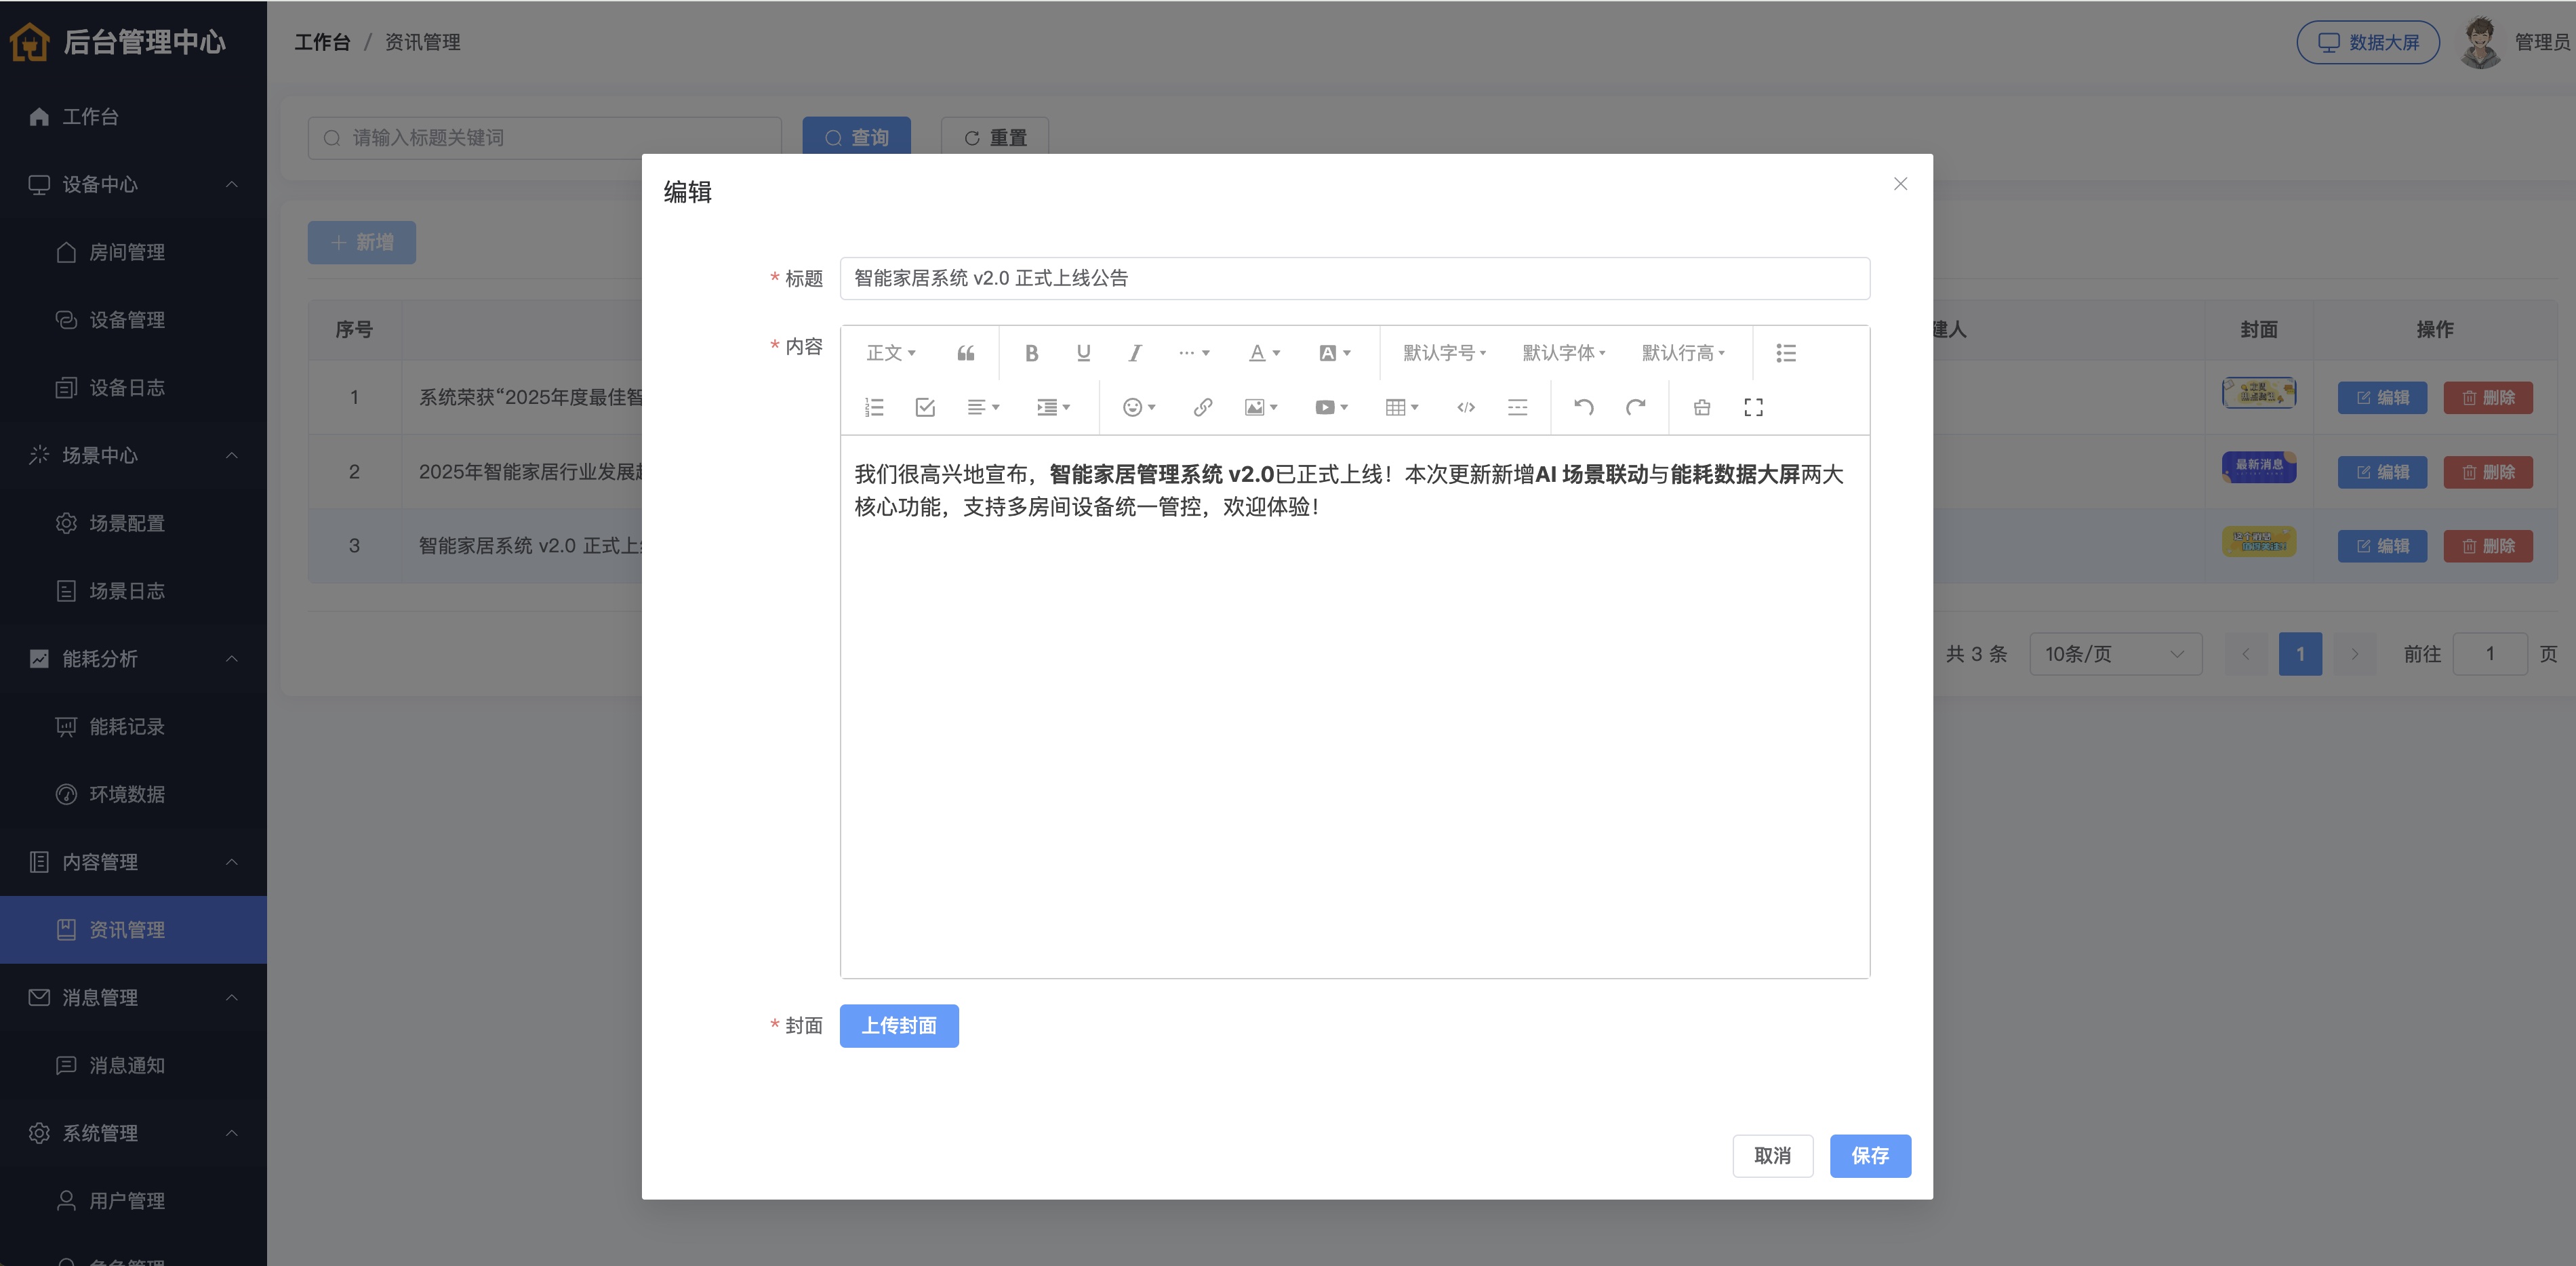Screen dimensions: 2576x1266
Task: Apply bold formatting in editor
Action: point(1031,353)
